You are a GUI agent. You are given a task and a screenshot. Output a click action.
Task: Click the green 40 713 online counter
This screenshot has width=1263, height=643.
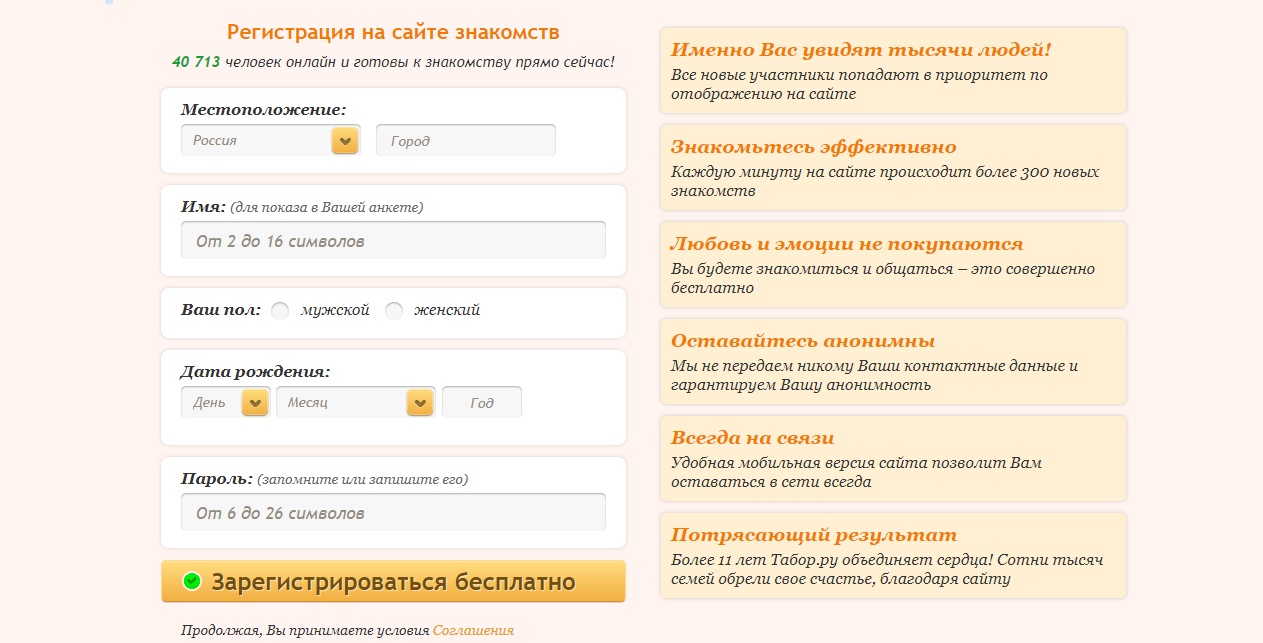(196, 62)
